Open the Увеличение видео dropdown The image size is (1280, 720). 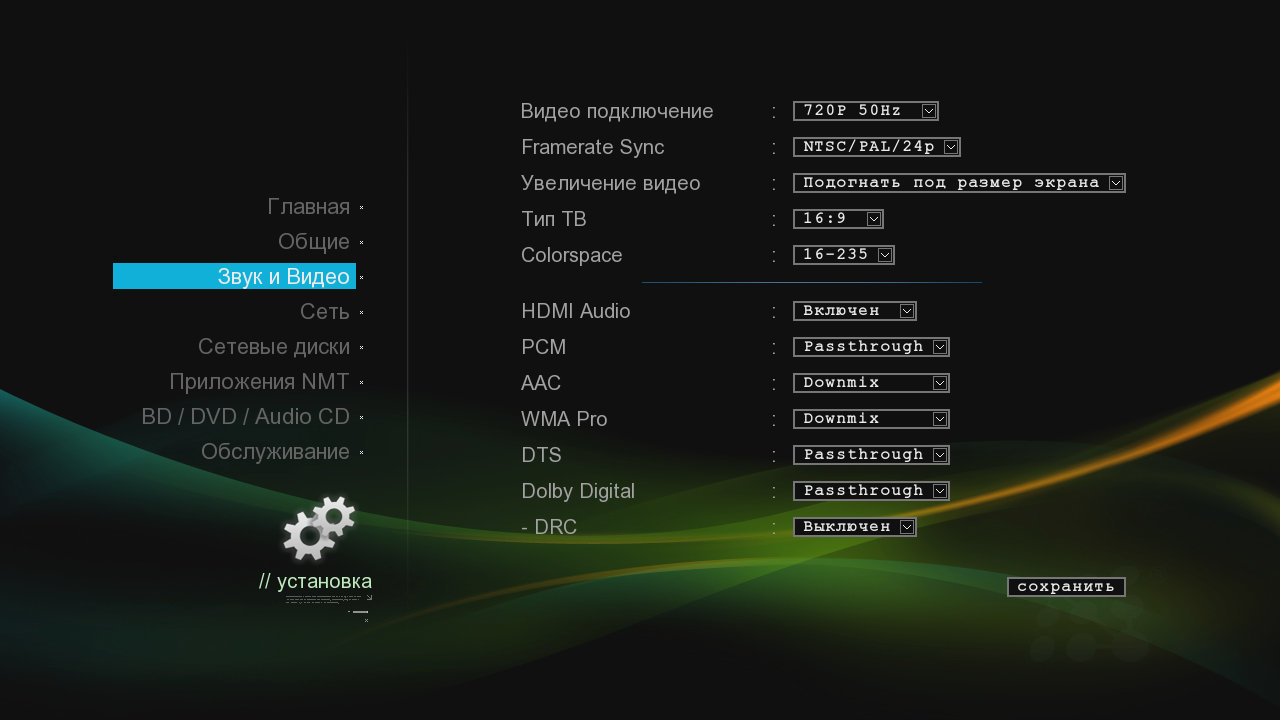pos(959,183)
